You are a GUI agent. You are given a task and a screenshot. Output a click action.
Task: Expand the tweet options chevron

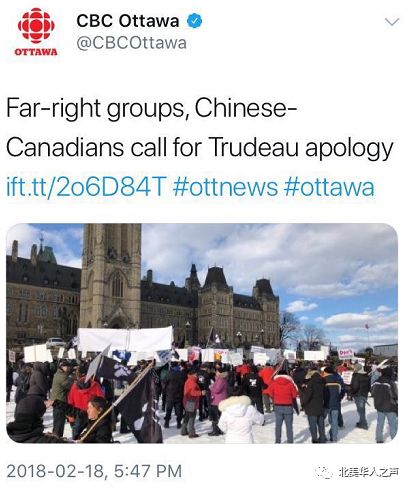[392, 22]
